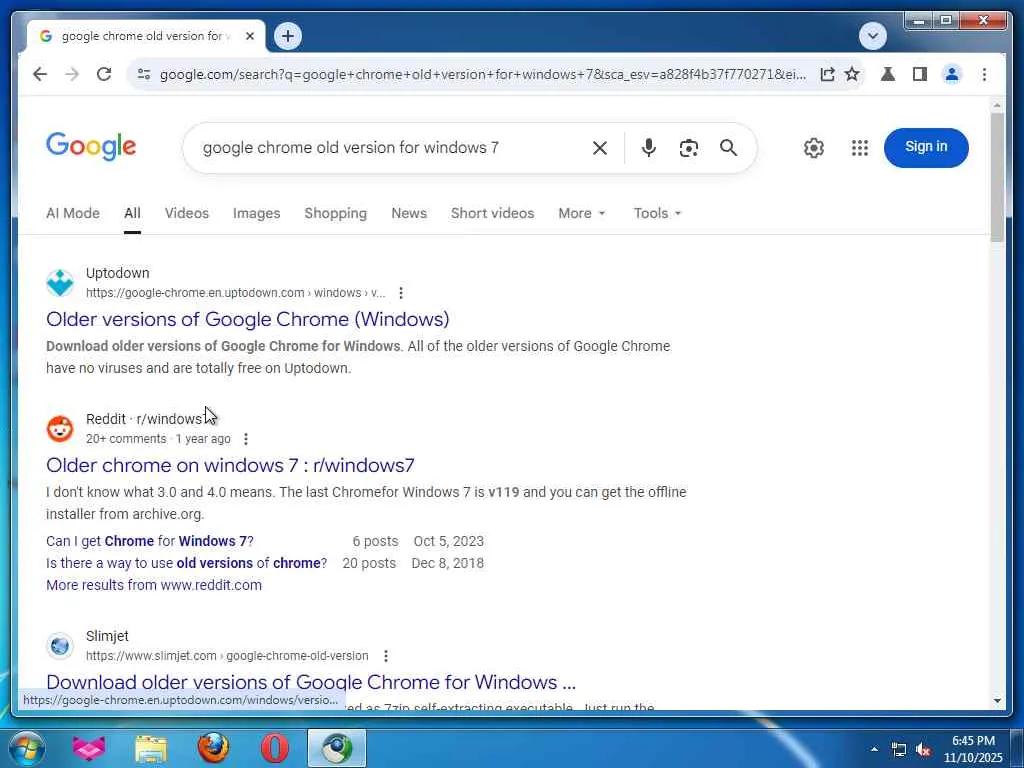Open Download older versions of Google Chrome link
This screenshot has width=1024, height=768.
click(x=311, y=682)
